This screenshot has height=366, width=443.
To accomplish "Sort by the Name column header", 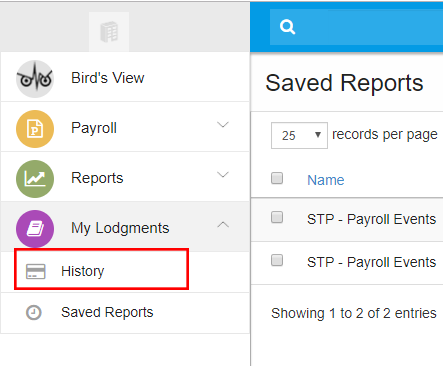I will pos(326,180).
